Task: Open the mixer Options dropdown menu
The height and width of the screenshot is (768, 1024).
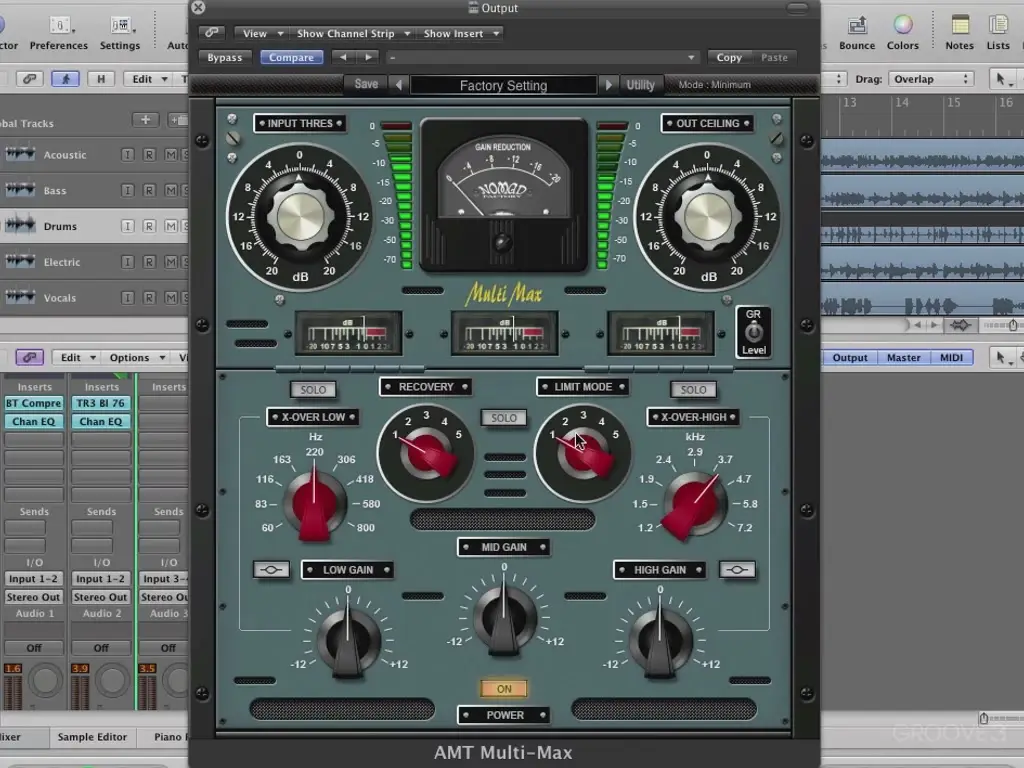Action: (x=136, y=357)
